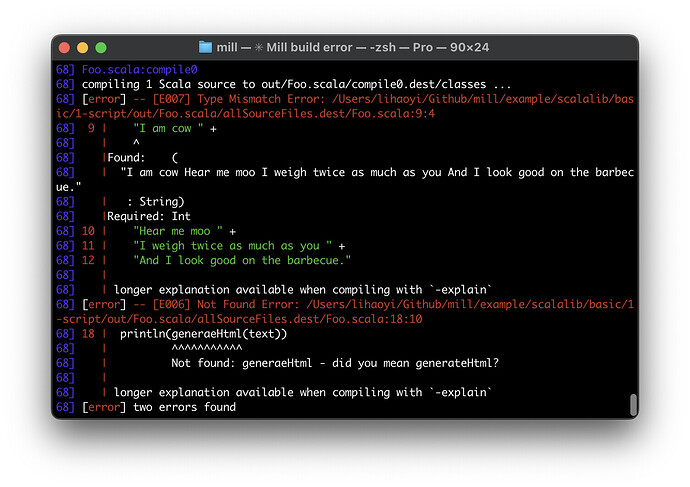The image size is (690, 487).
Task: Click 'println(generaeHtml(text))' code line
Action: (203, 334)
